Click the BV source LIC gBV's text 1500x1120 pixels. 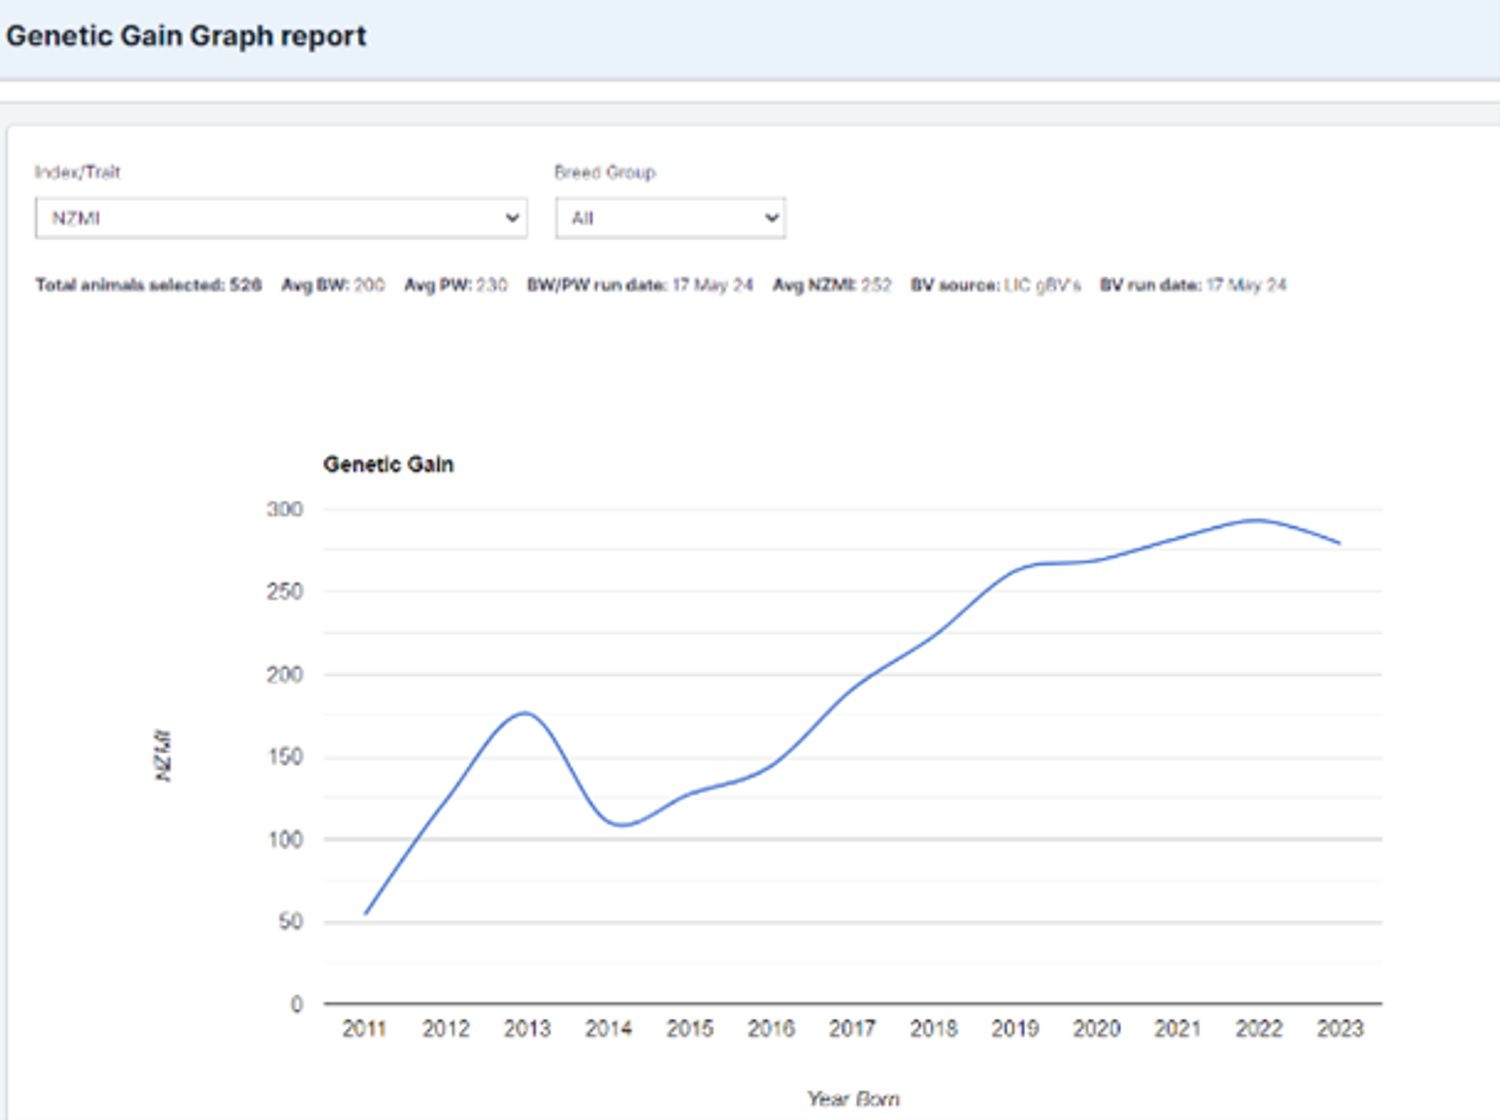(x=995, y=285)
